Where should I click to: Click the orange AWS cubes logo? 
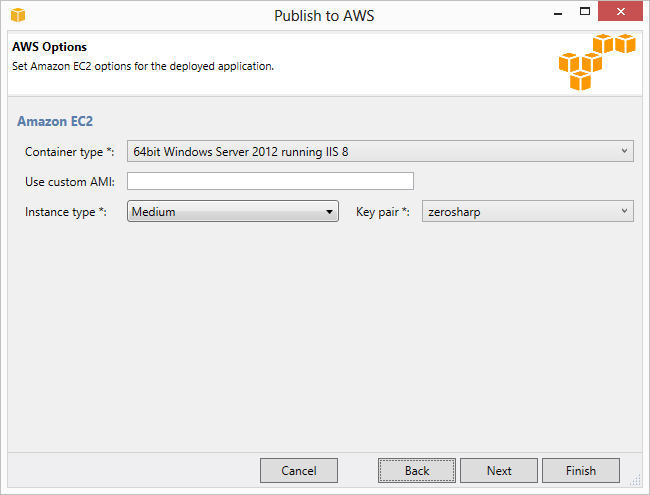pos(597,62)
